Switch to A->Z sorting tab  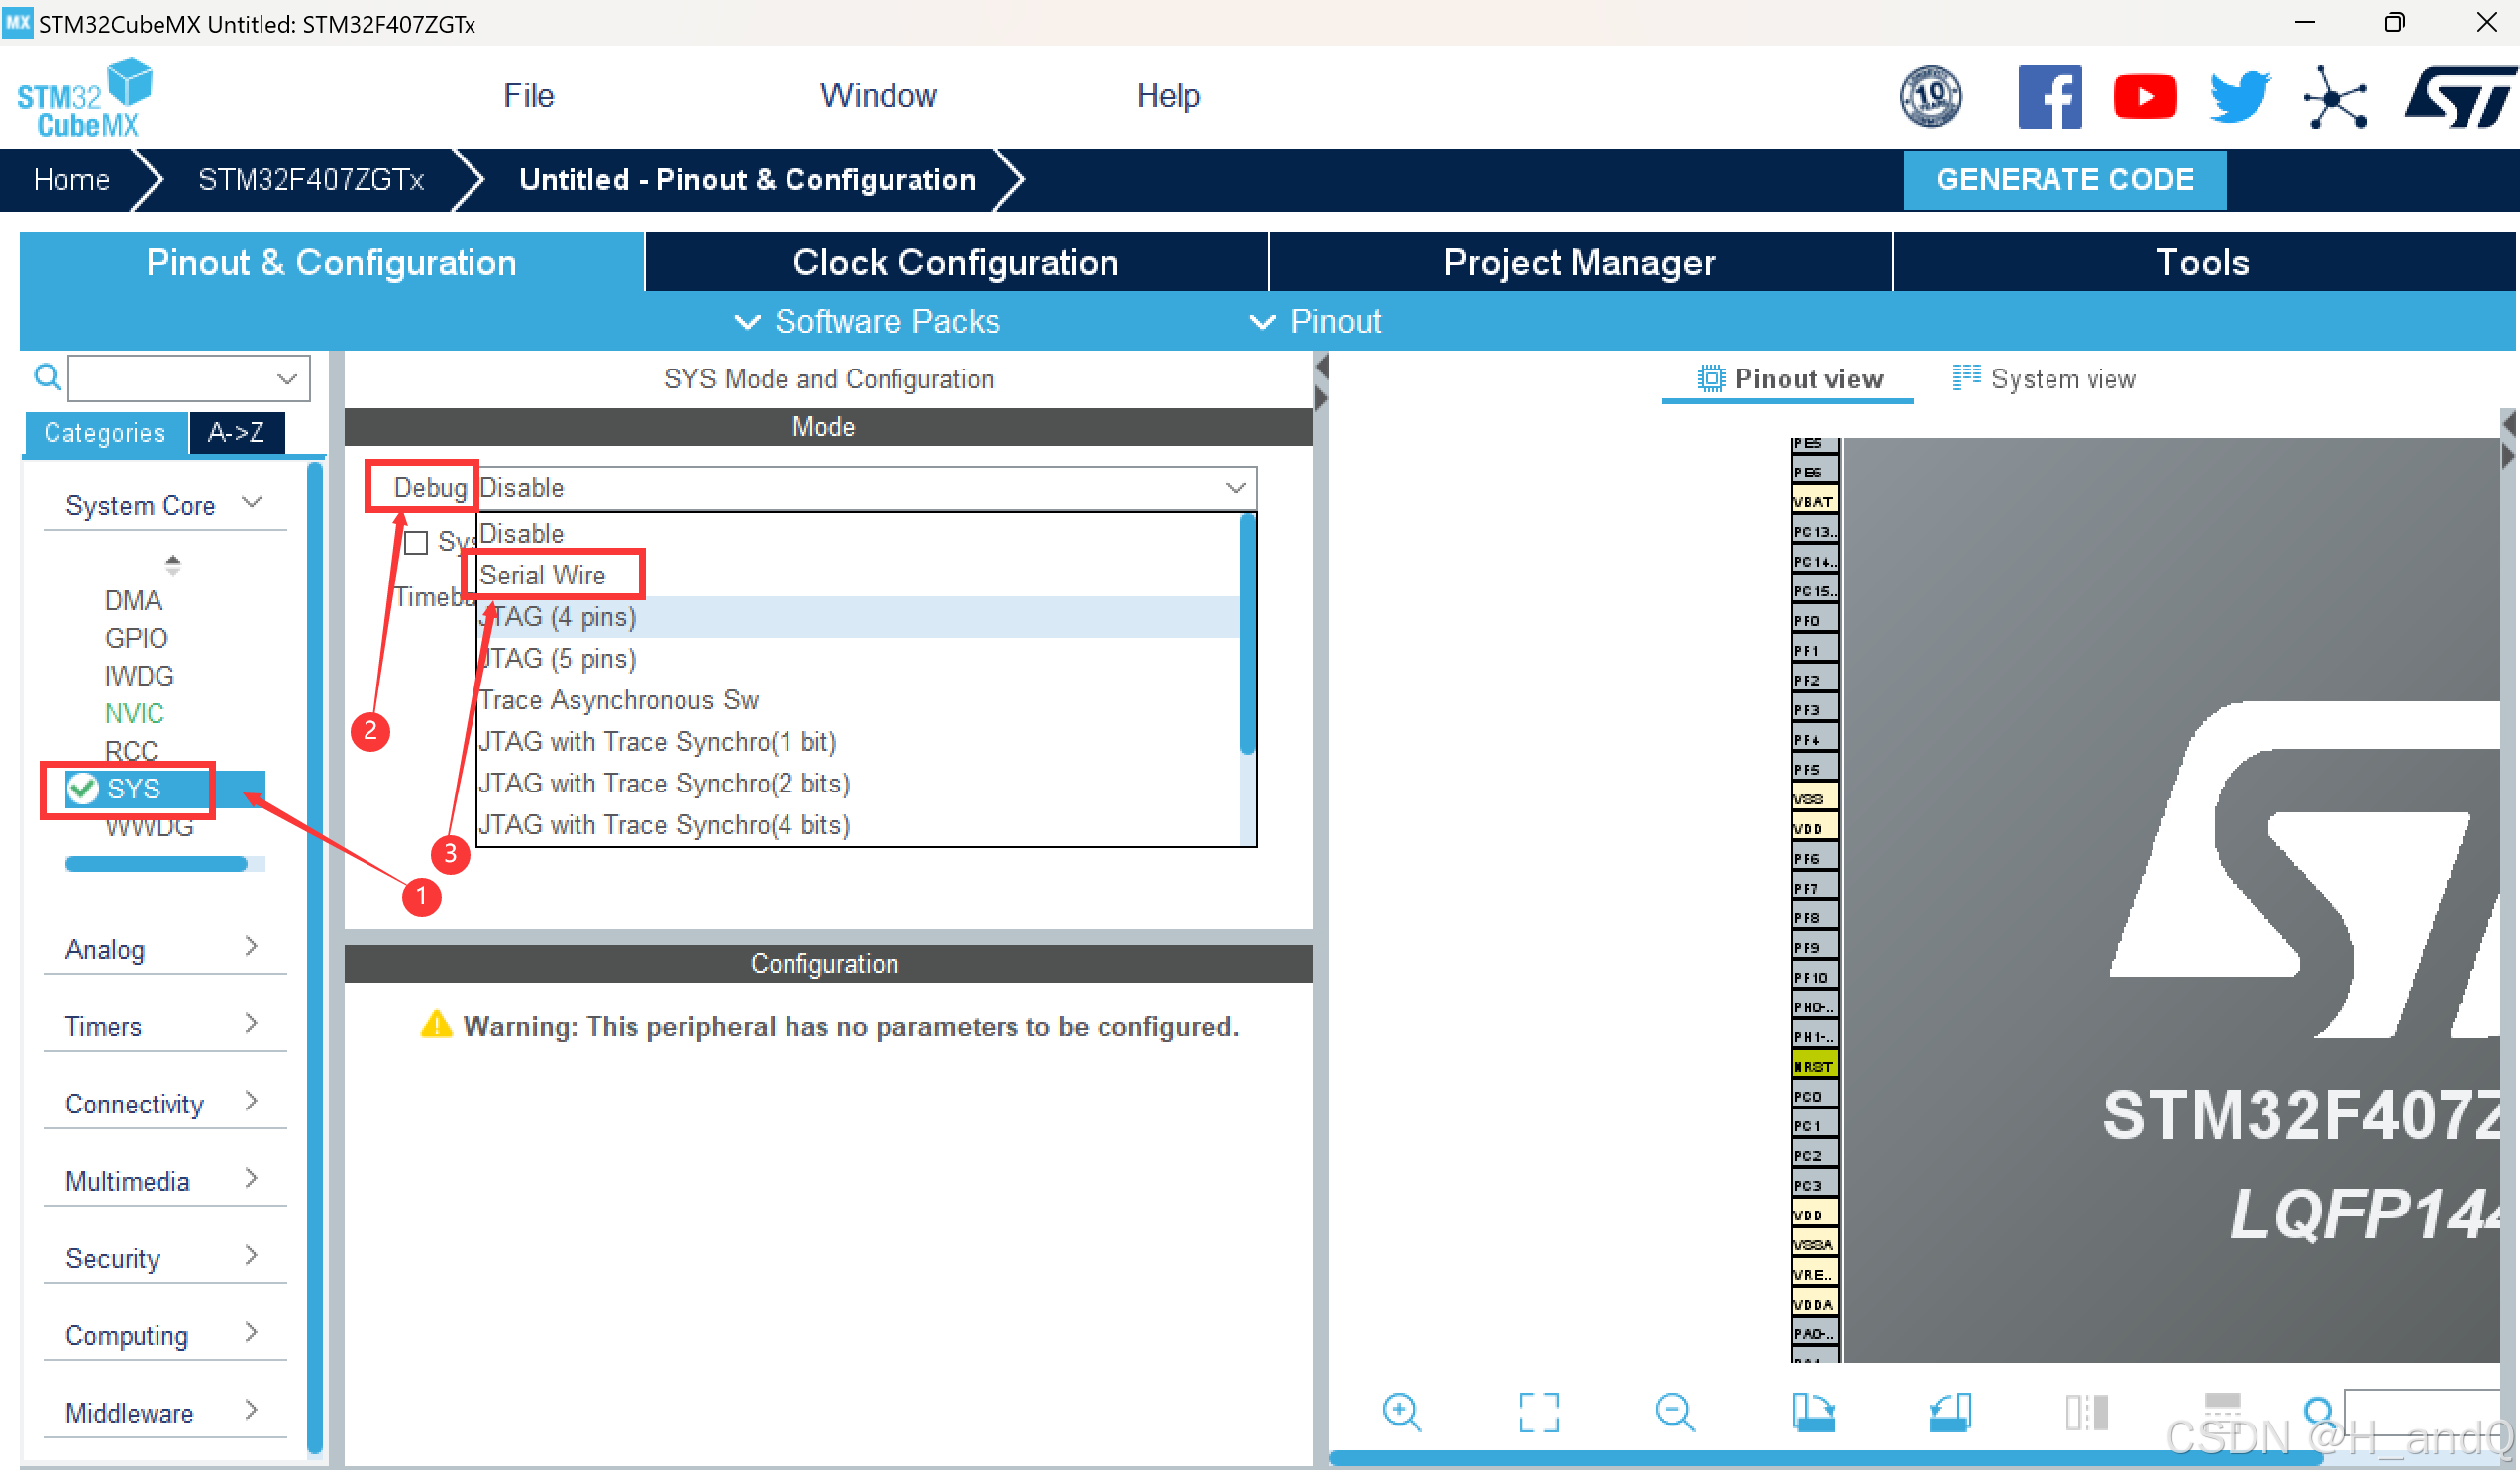point(237,433)
